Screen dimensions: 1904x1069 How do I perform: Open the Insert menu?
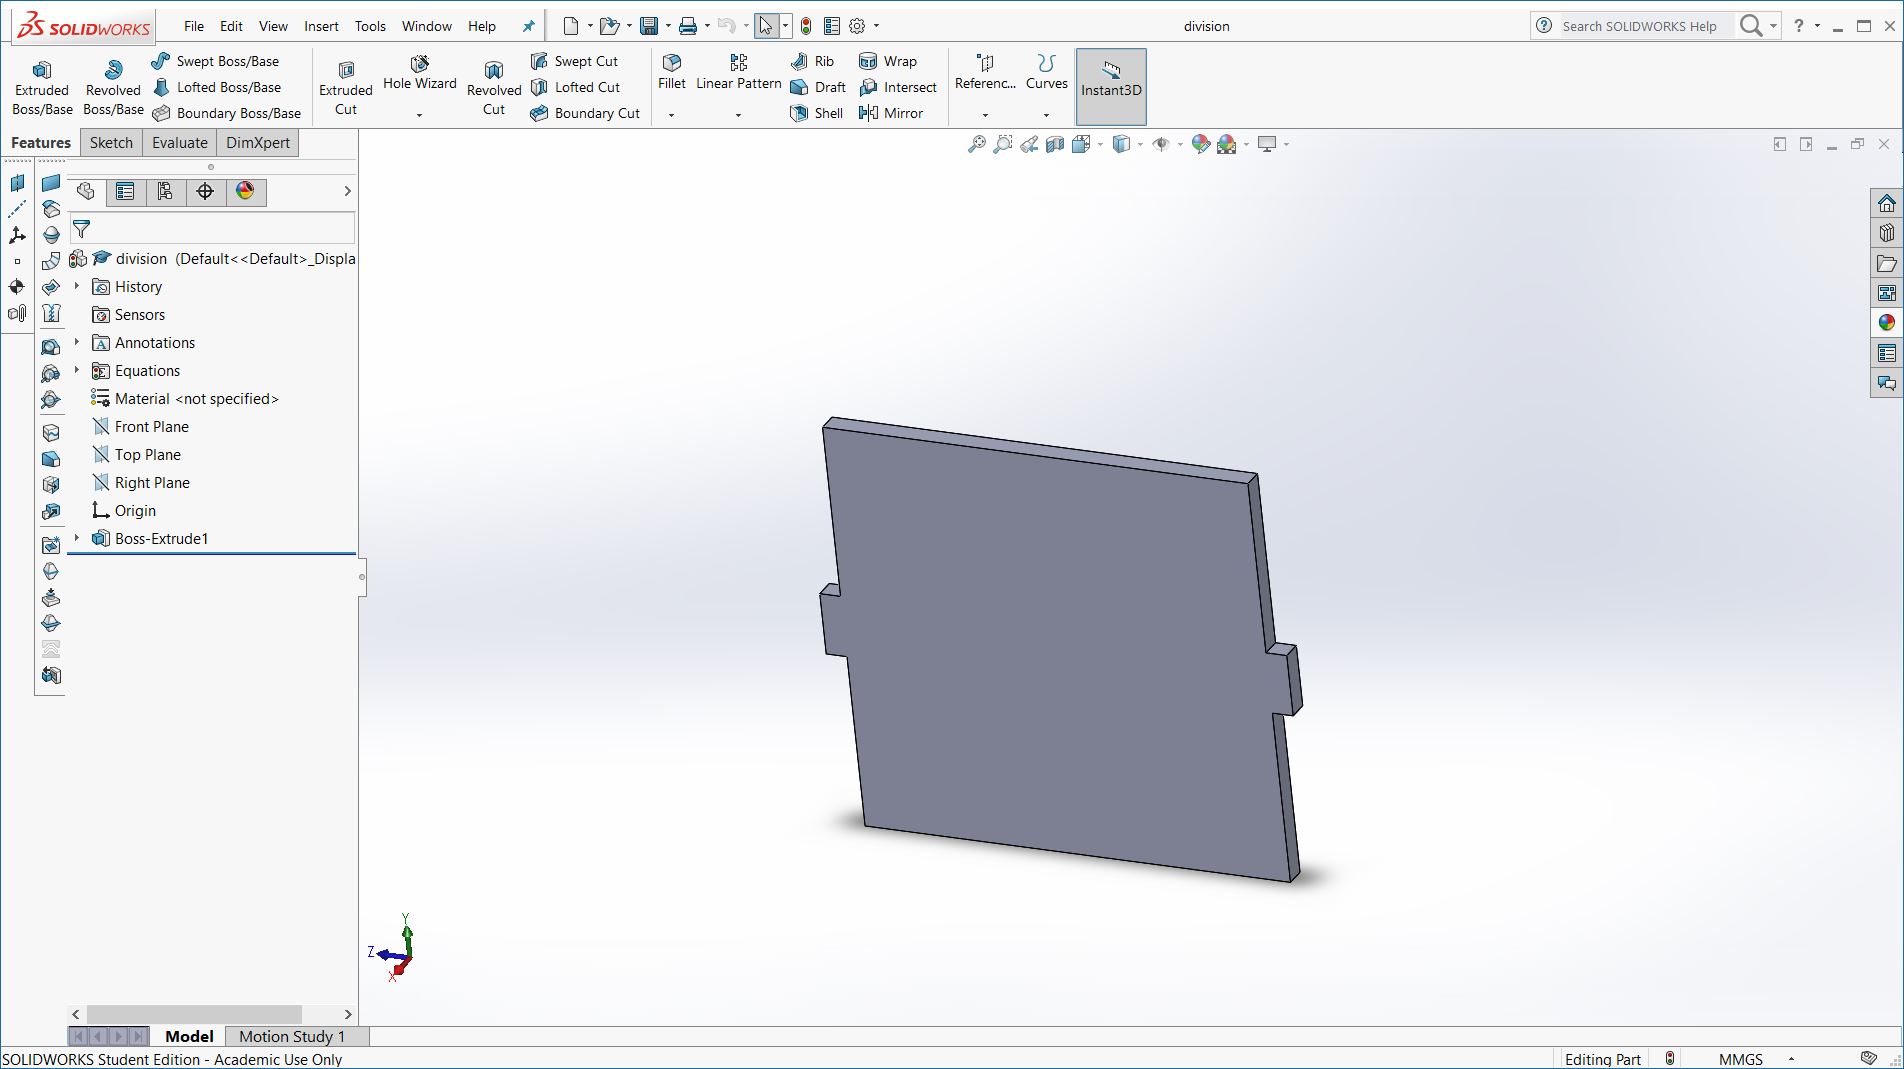(321, 26)
